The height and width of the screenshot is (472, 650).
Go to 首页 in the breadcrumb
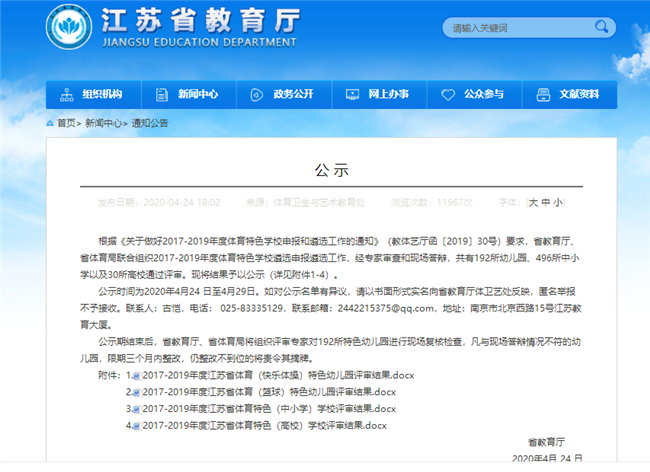[66, 123]
